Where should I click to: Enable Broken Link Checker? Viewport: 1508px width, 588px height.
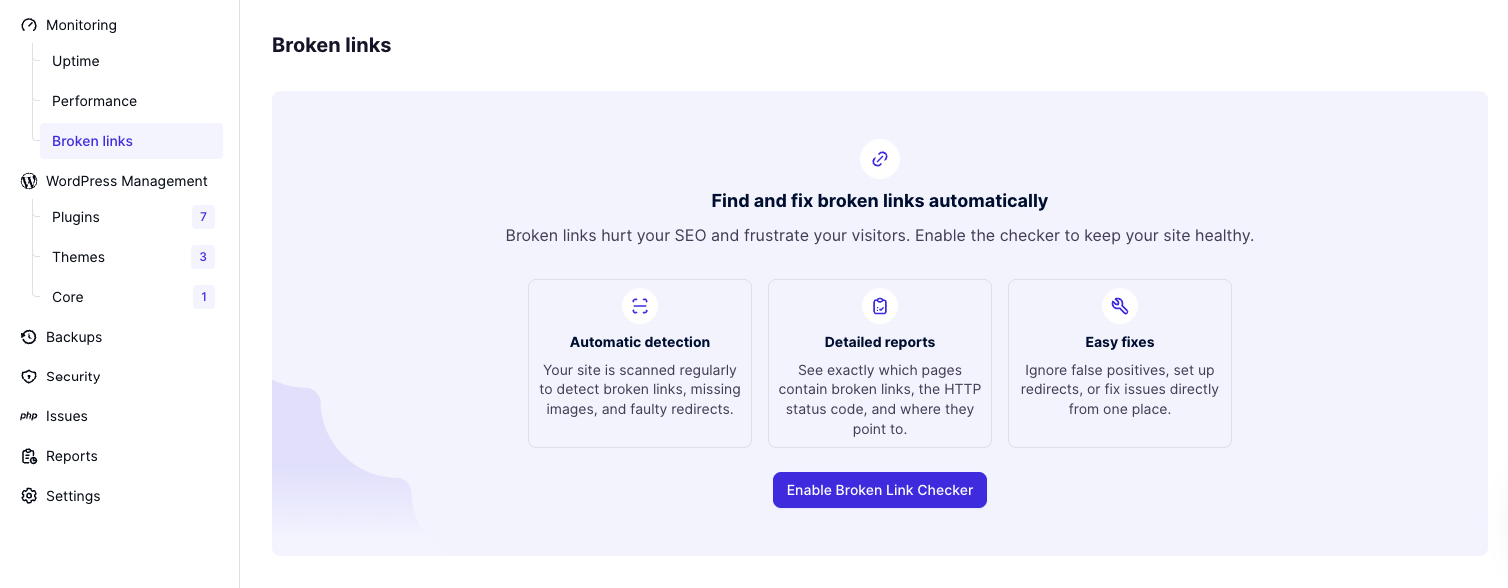point(880,490)
